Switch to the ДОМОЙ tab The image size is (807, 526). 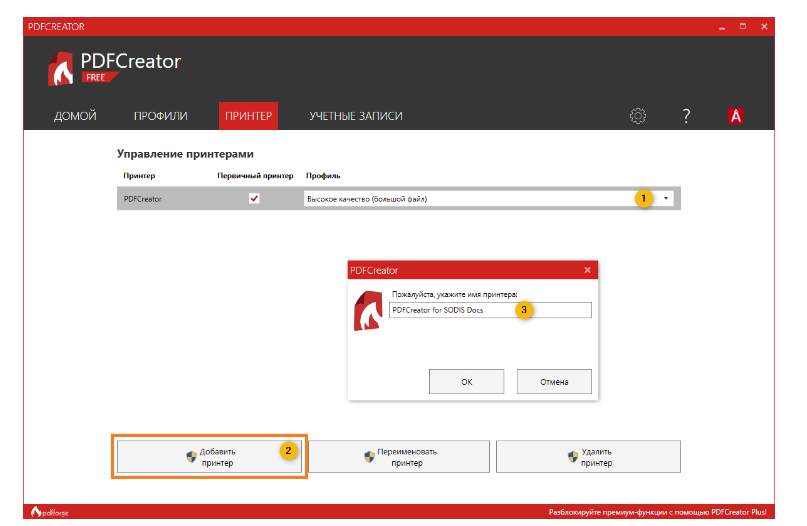[75, 116]
